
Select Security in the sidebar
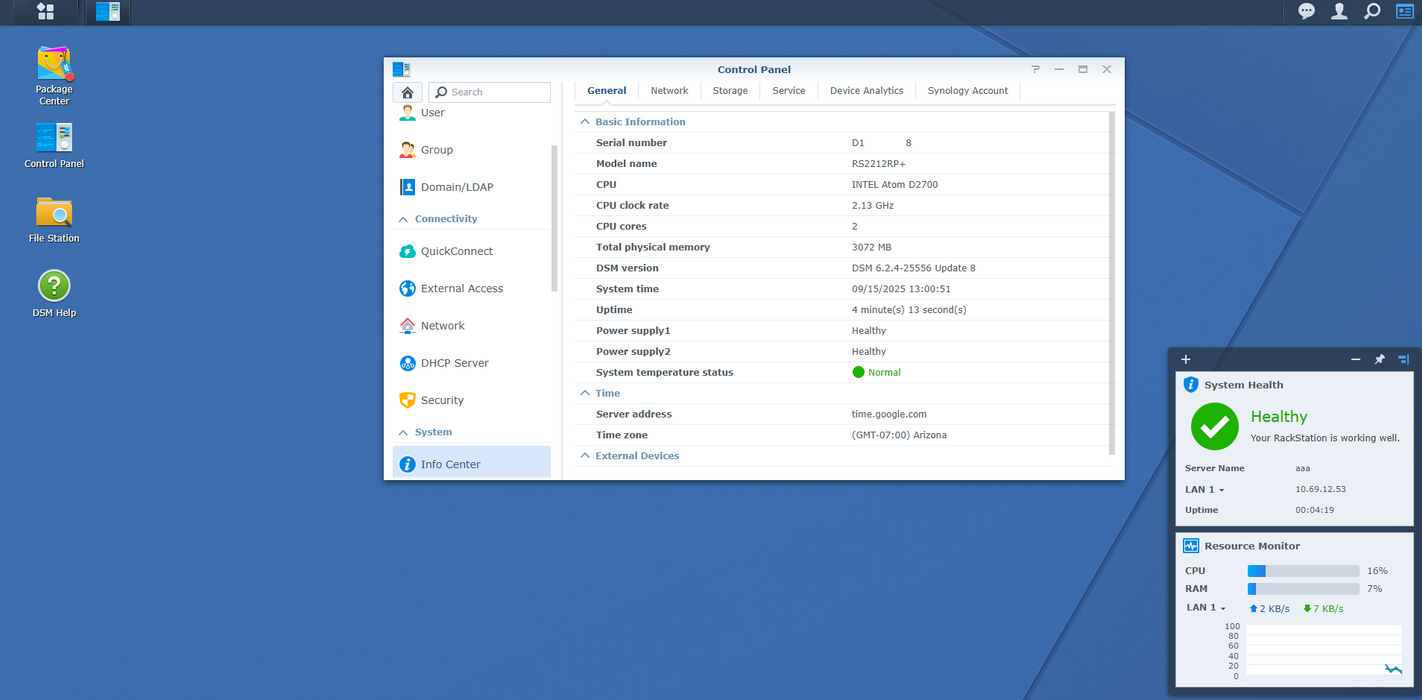click(x=442, y=401)
